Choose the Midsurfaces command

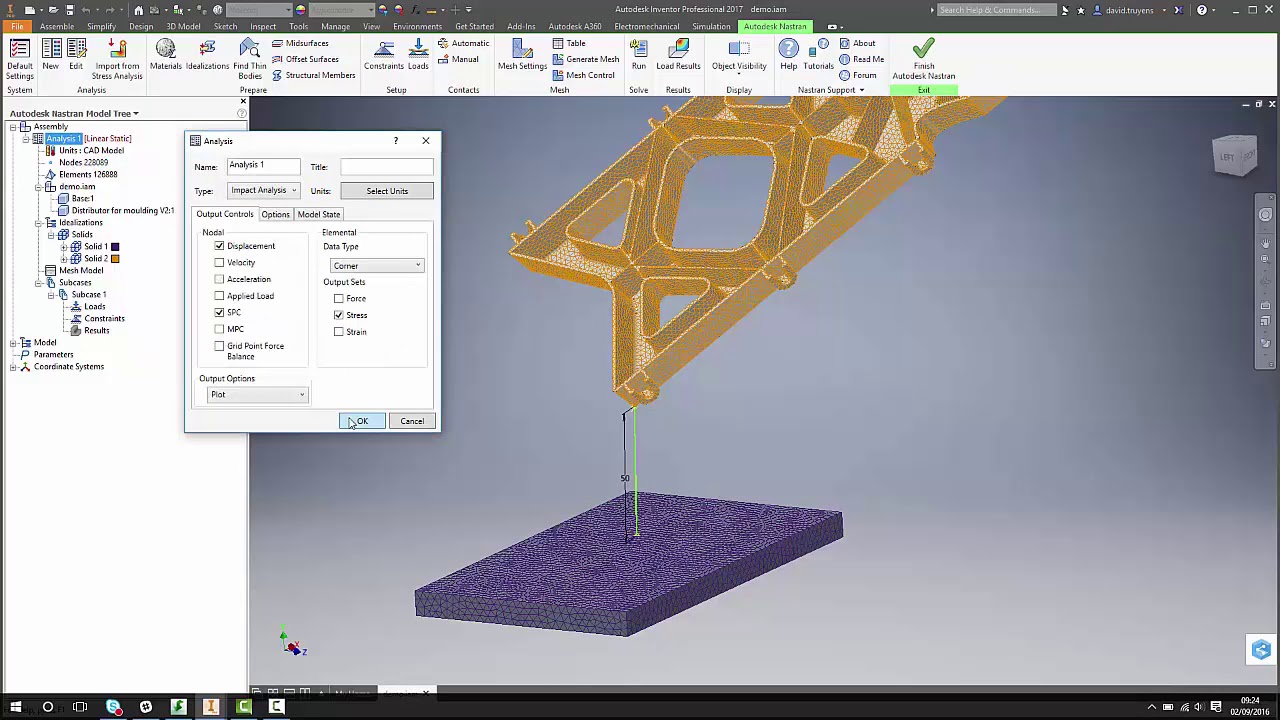tap(300, 43)
